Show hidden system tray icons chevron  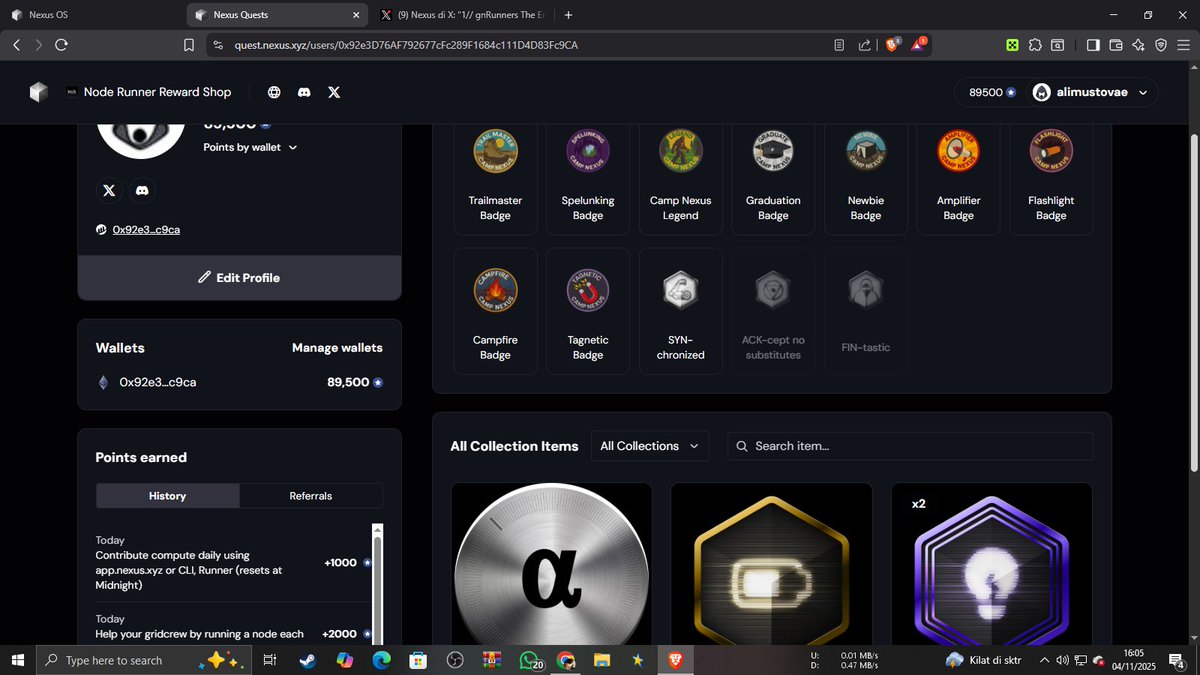click(x=1045, y=660)
